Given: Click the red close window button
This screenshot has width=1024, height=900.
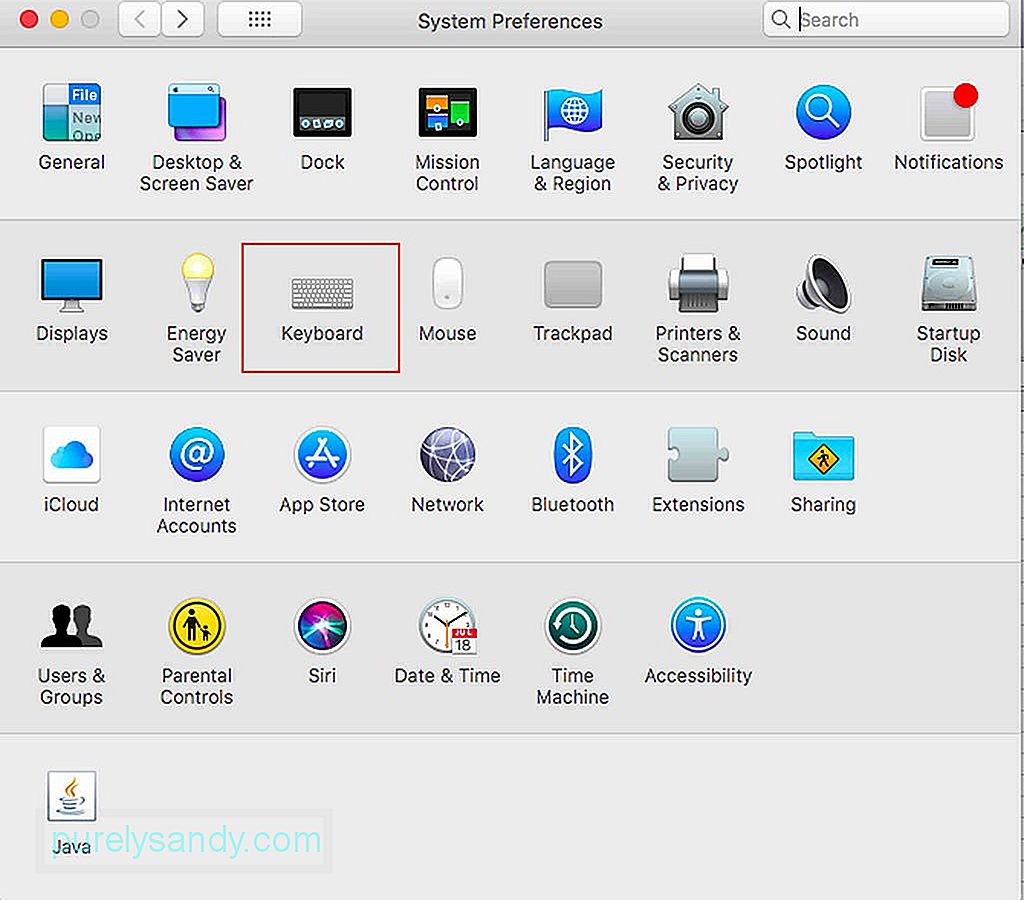Looking at the screenshot, I should [x=29, y=20].
